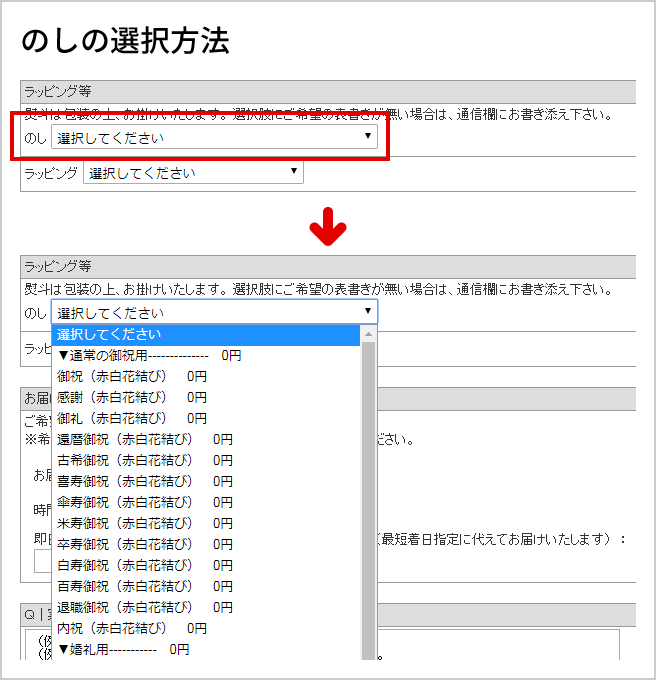Image resolution: width=656 pixels, height=680 pixels.
Task: Open the top ラッピング dropdown
Action: pyautogui.click(x=193, y=172)
